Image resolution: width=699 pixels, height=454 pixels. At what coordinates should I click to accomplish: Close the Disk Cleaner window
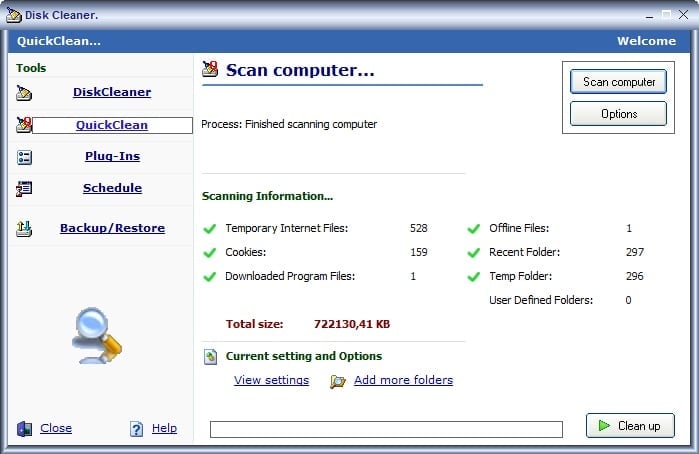coord(683,15)
